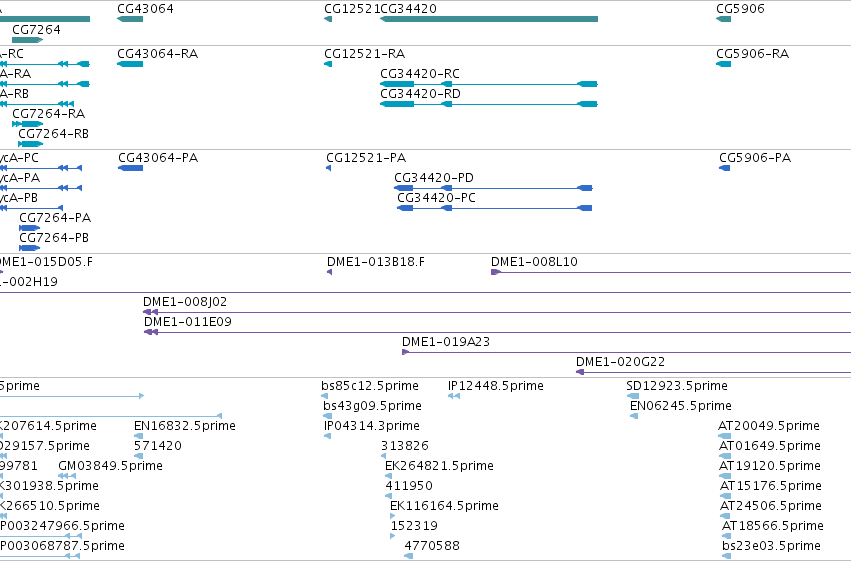Click the long CG34420 gene bar
Image resolution: width=851 pixels, height=561 pixels.
pos(489,19)
